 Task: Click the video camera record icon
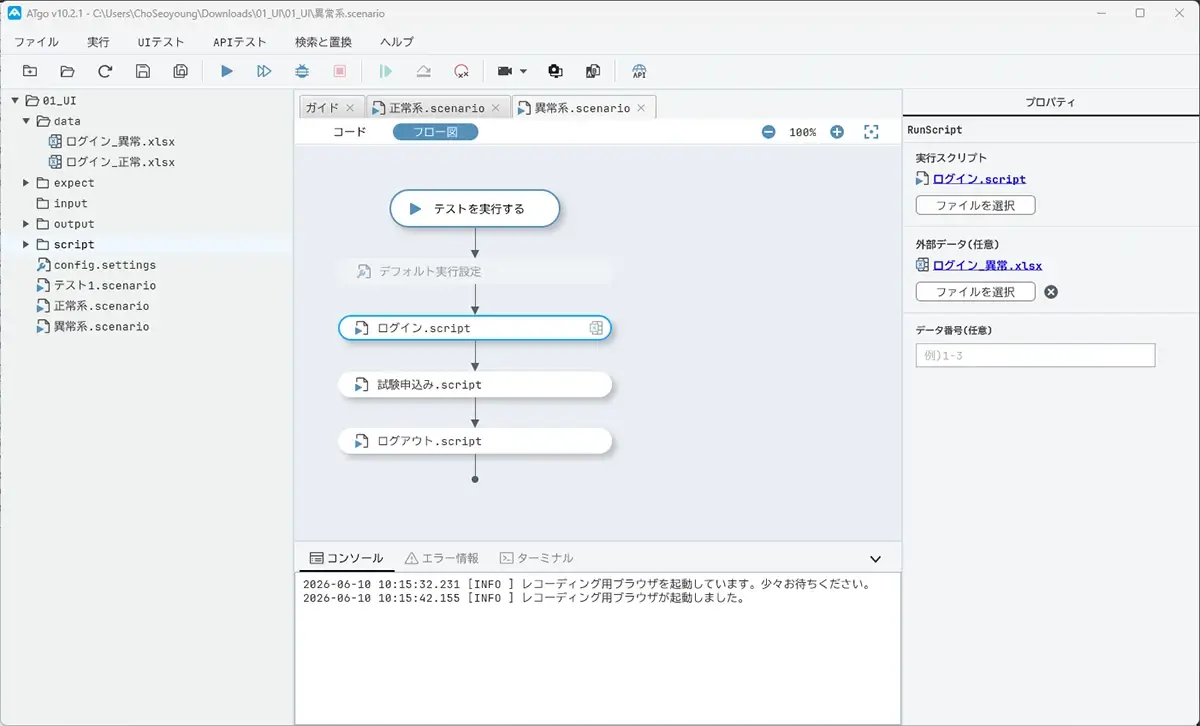click(x=505, y=71)
